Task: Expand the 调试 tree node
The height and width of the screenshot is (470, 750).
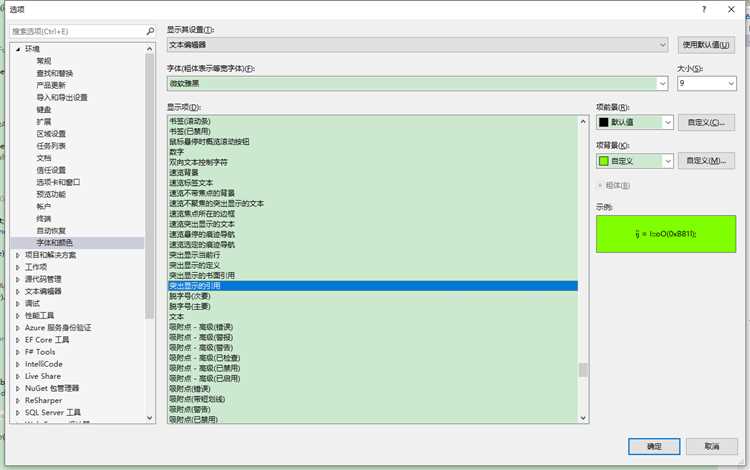Action: coord(18,304)
